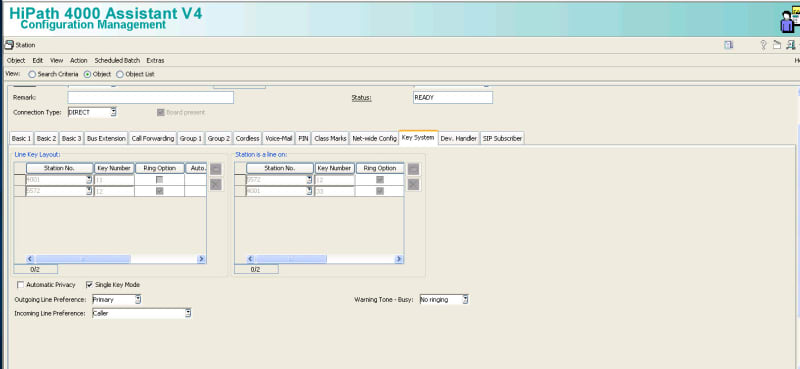Switch to the Cordless tab
Screen dimensions: 800x369
point(247,138)
